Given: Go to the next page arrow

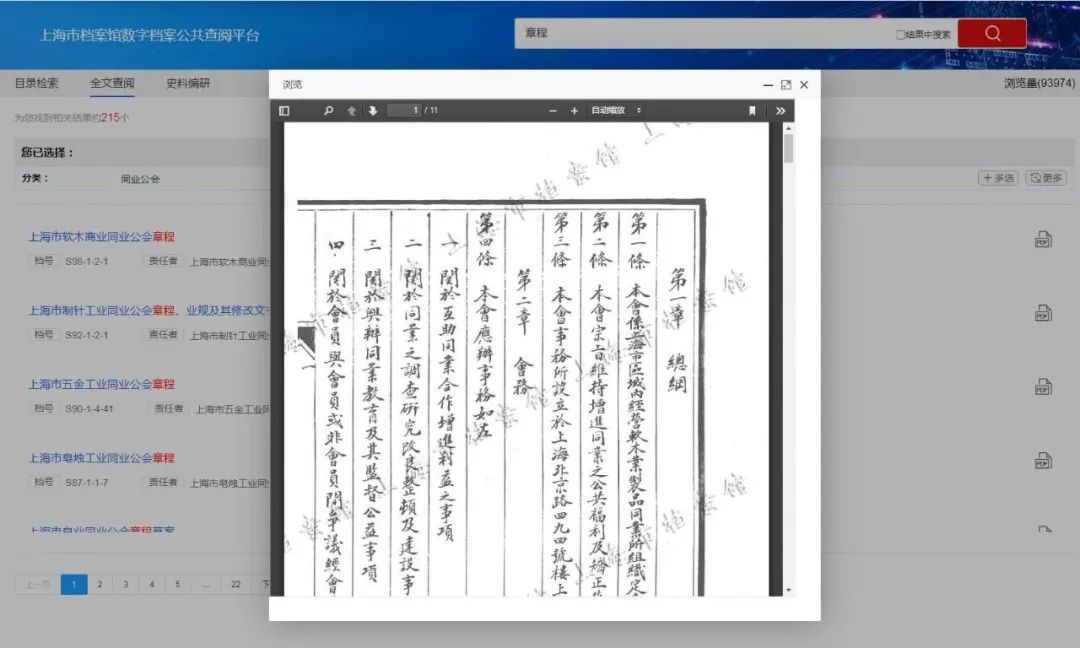Looking at the screenshot, I should click(x=372, y=111).
